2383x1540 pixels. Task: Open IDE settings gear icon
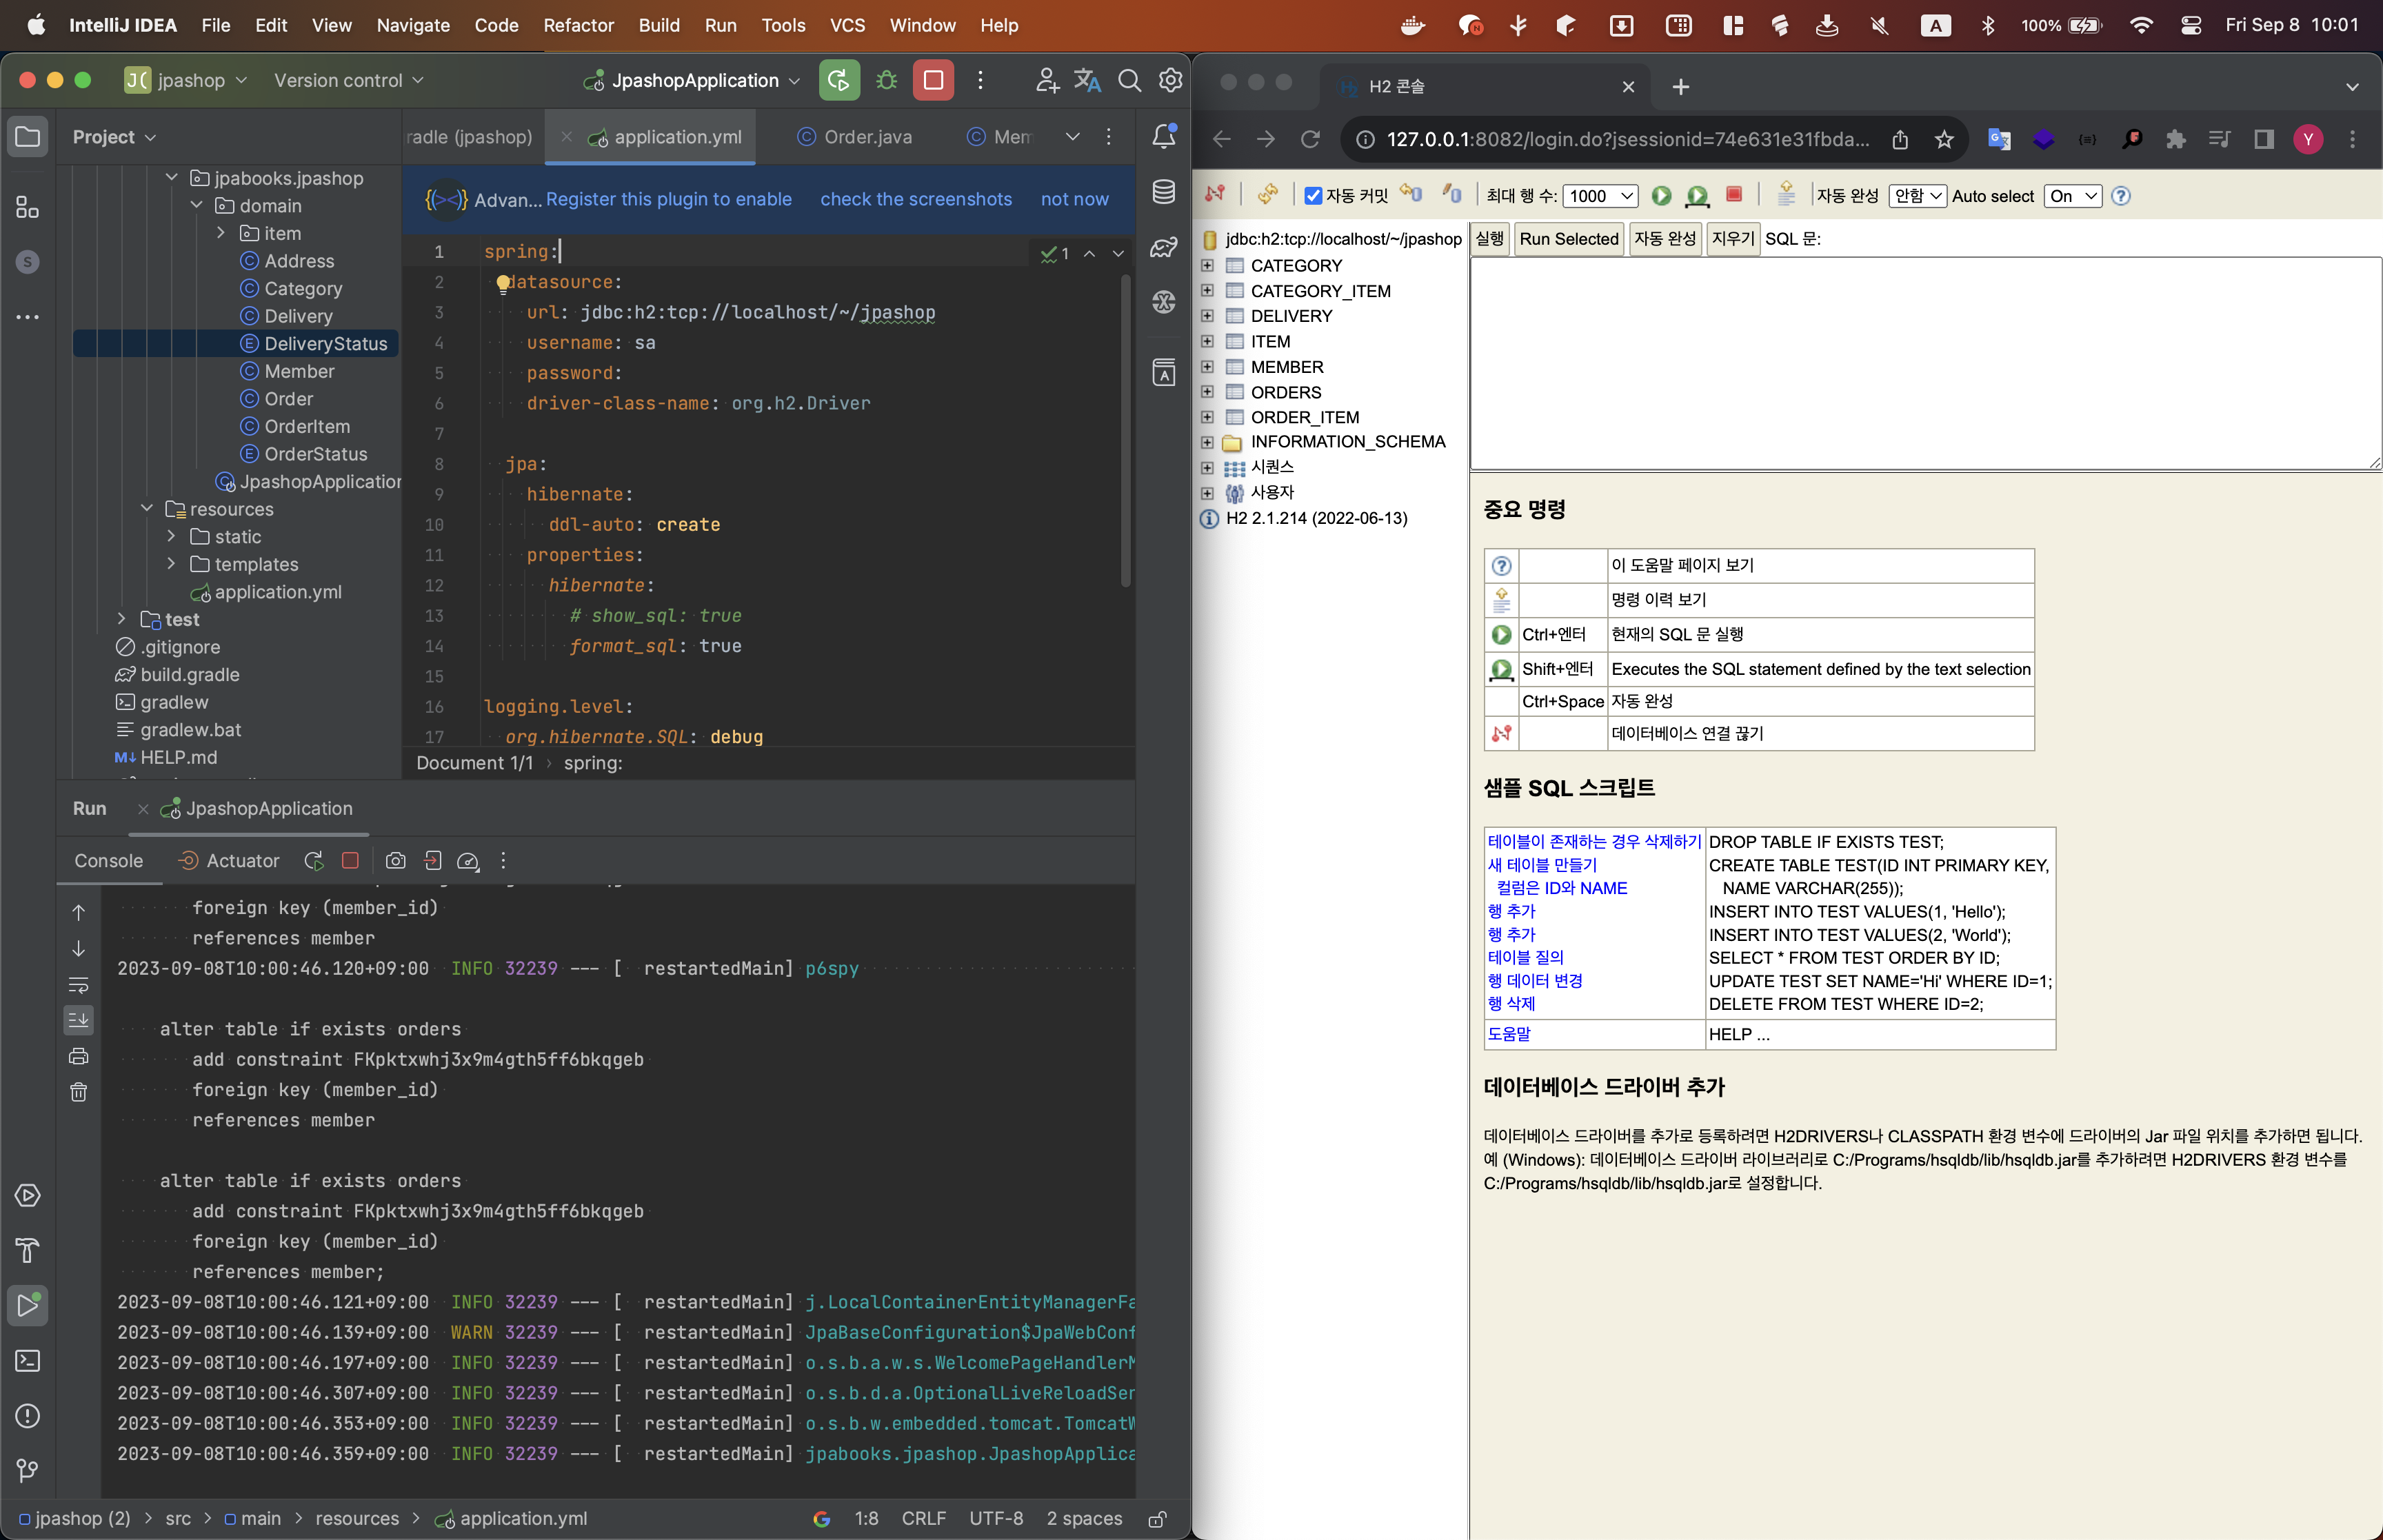(1170, 80)
